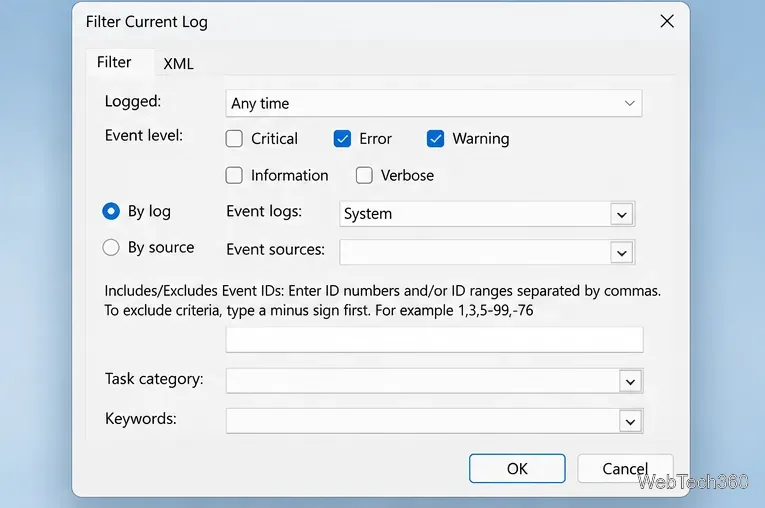This screenshot has width=765, height=508.
Task: Click the Cancel button
Action: tap(625, 468)
